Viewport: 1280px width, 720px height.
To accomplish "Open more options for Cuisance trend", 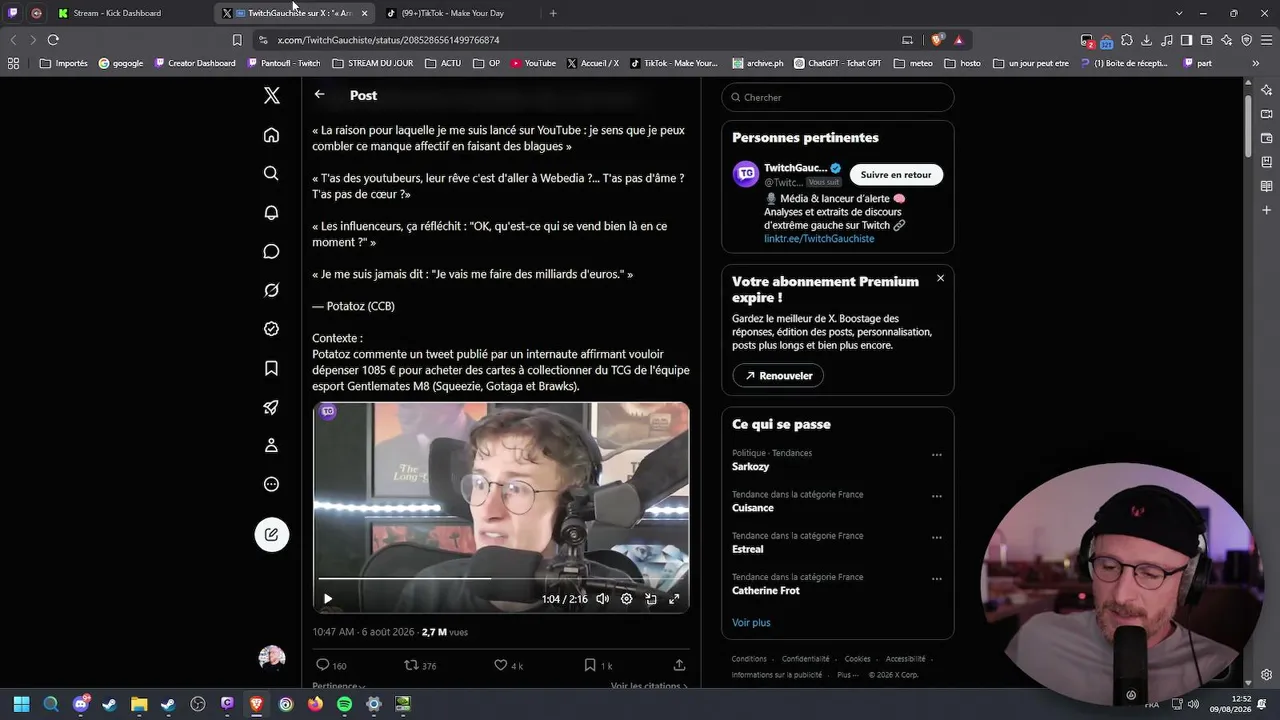I will pos(937,496).
